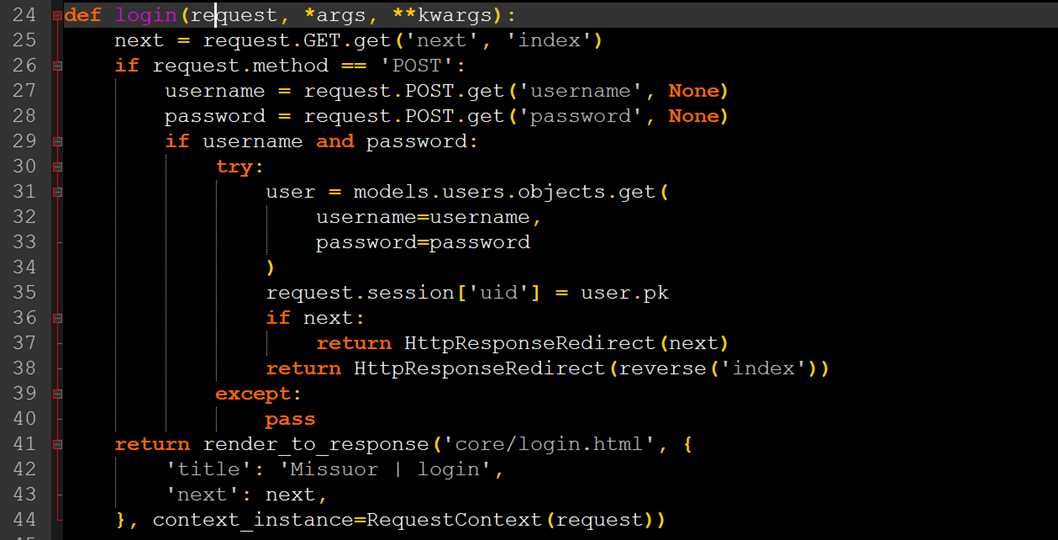The image size is (1058, 540).
Task: Fold the except block on line 39
Action: 57,394
